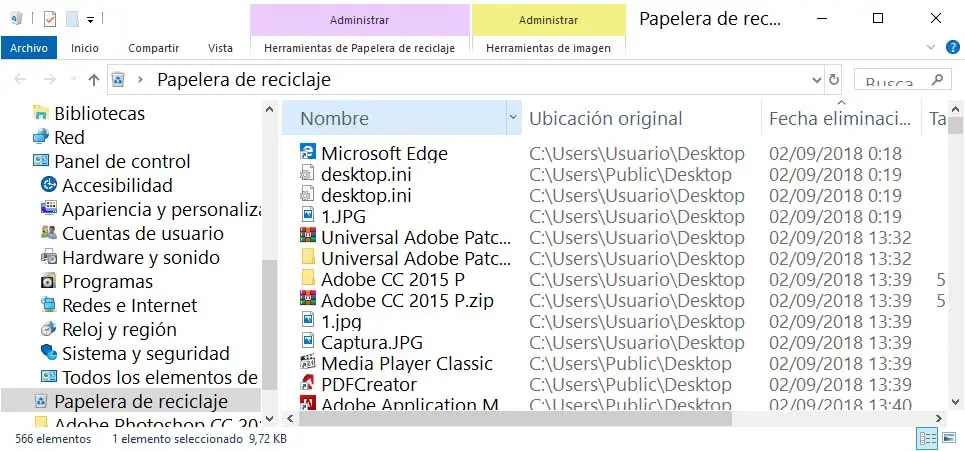Open the Inicio ribbon tab

85,47
